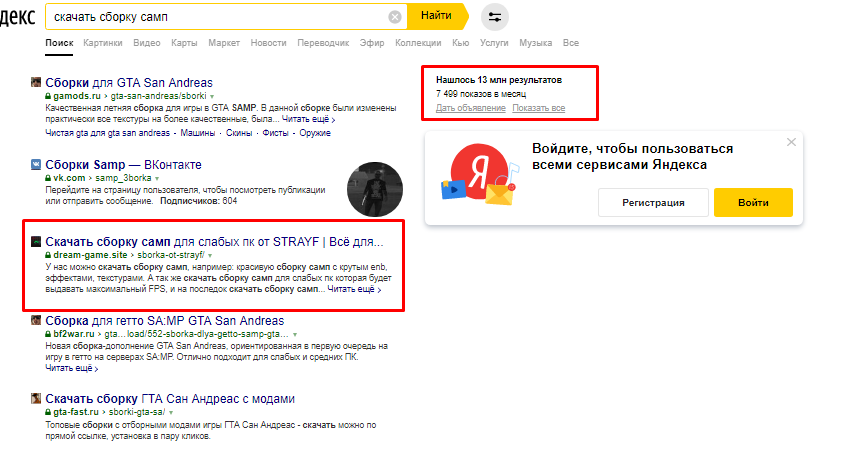
Task: Click the Найти search button
Action: click(437, 16)
